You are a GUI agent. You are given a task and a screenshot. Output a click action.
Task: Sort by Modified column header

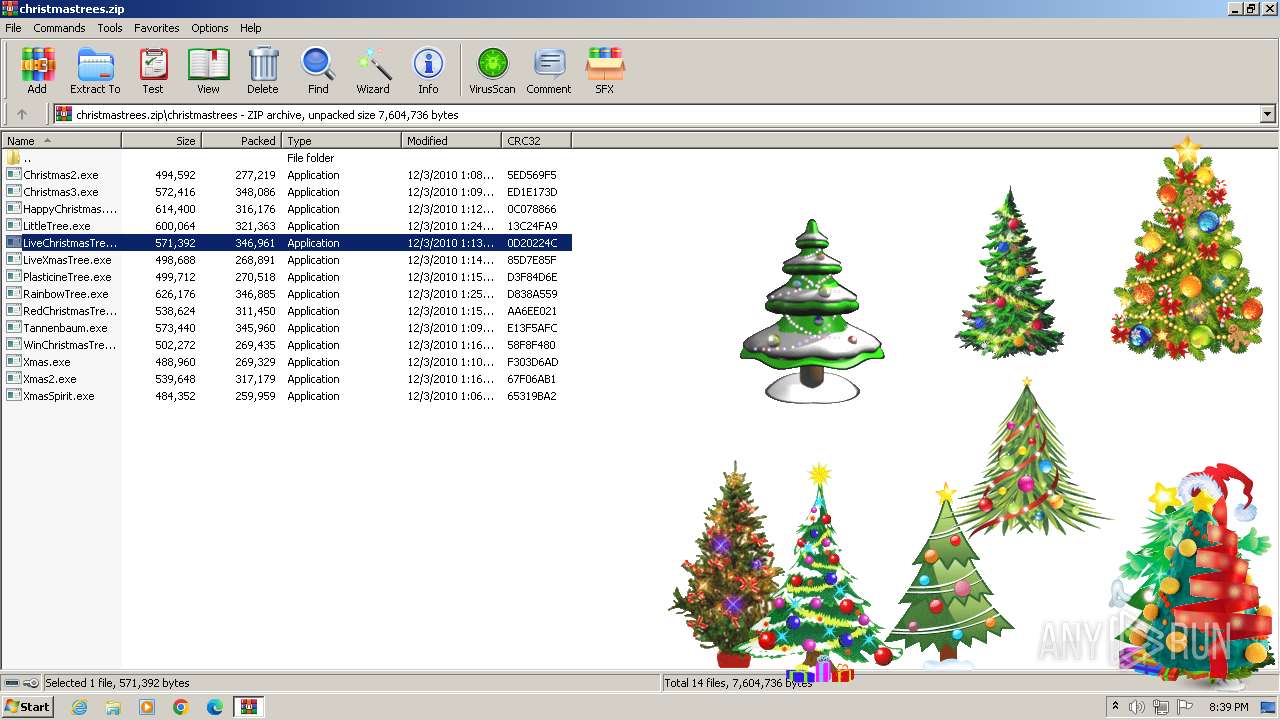451,141
